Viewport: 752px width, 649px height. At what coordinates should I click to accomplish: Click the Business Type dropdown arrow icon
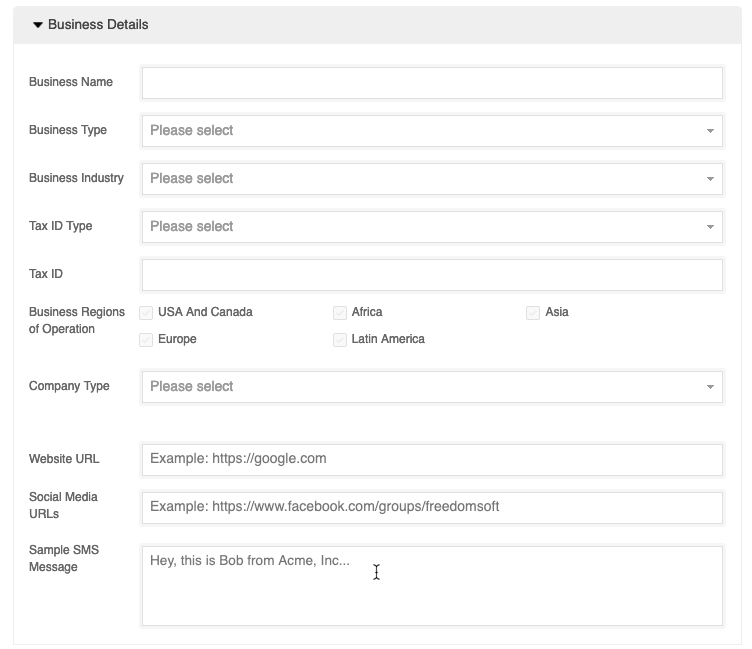pos(710,131)
